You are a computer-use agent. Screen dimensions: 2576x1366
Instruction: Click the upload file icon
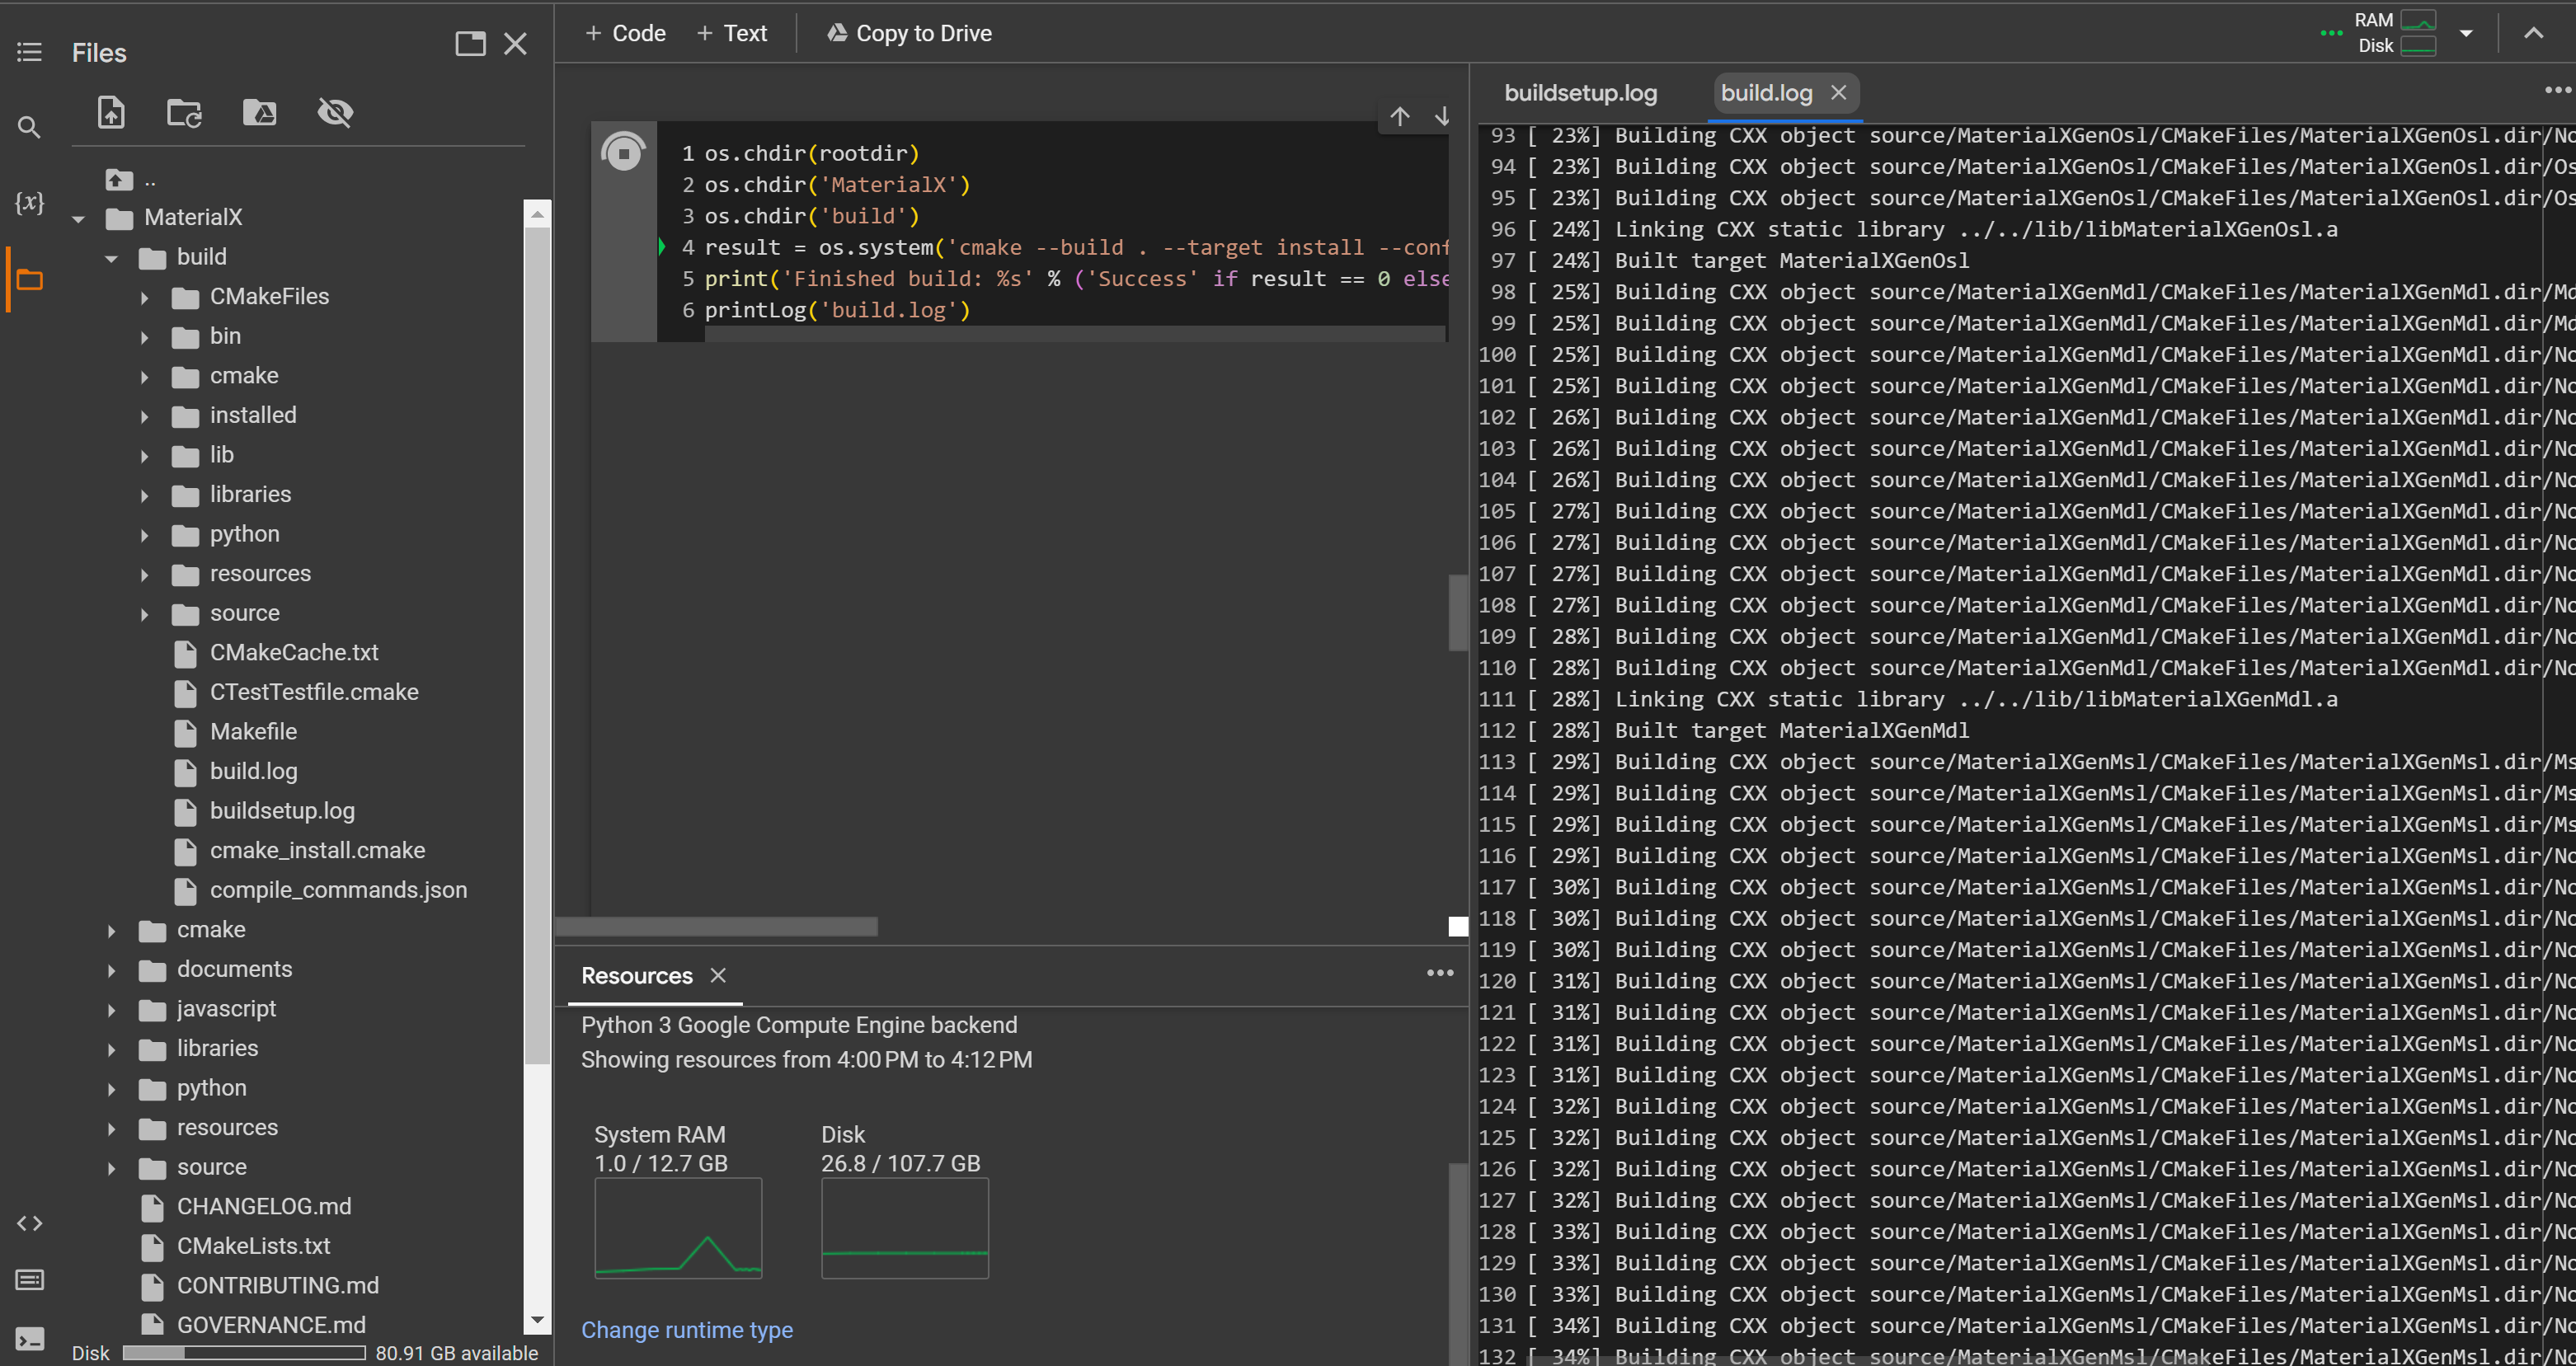tap(111, 112)
